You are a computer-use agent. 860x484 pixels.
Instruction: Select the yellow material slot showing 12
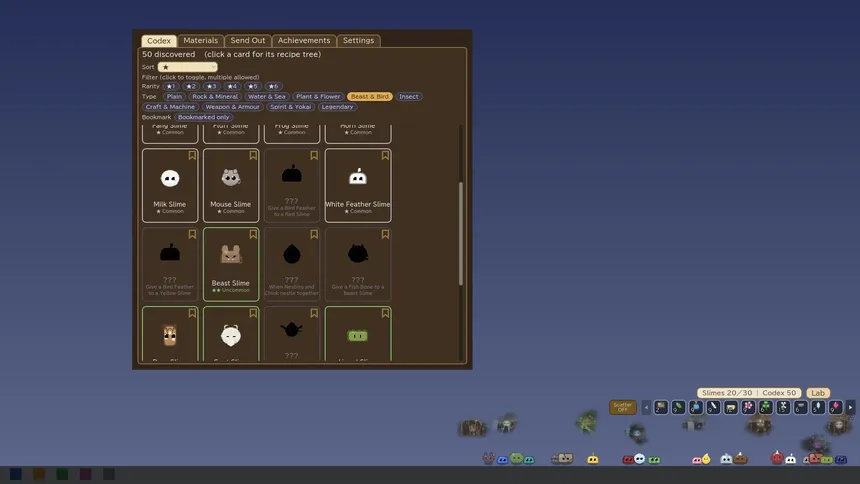(x=731, y=407)
